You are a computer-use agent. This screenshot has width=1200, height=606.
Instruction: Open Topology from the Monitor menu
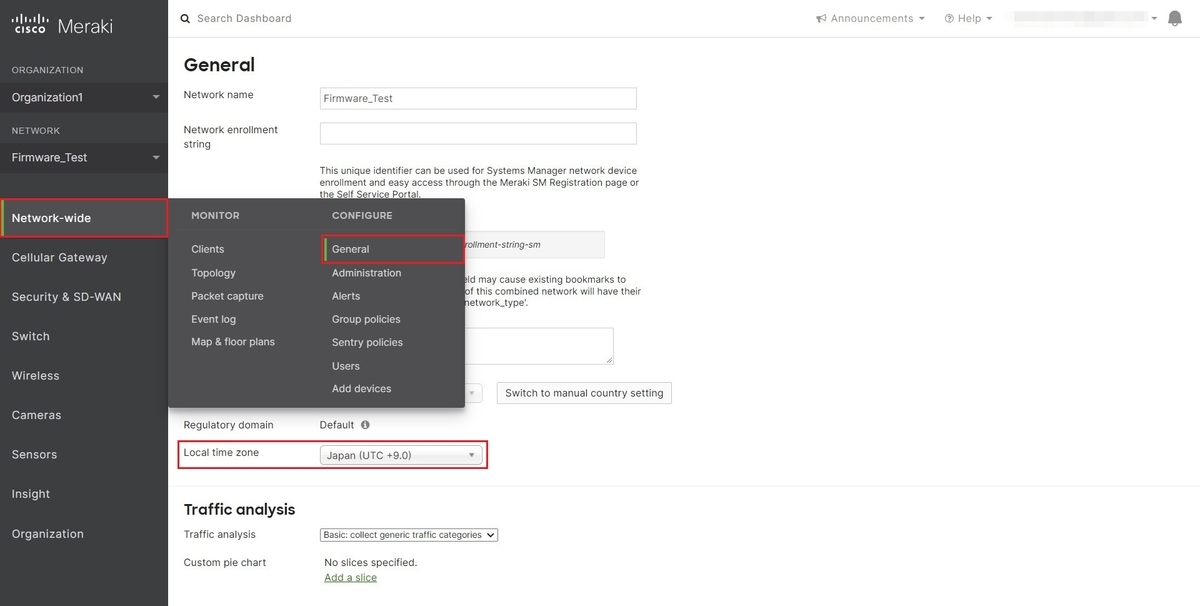coord(213,272)
